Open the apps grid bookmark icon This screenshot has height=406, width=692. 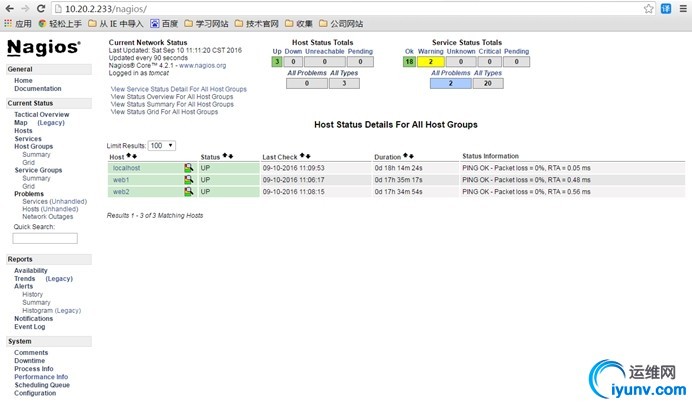[8, 23]
